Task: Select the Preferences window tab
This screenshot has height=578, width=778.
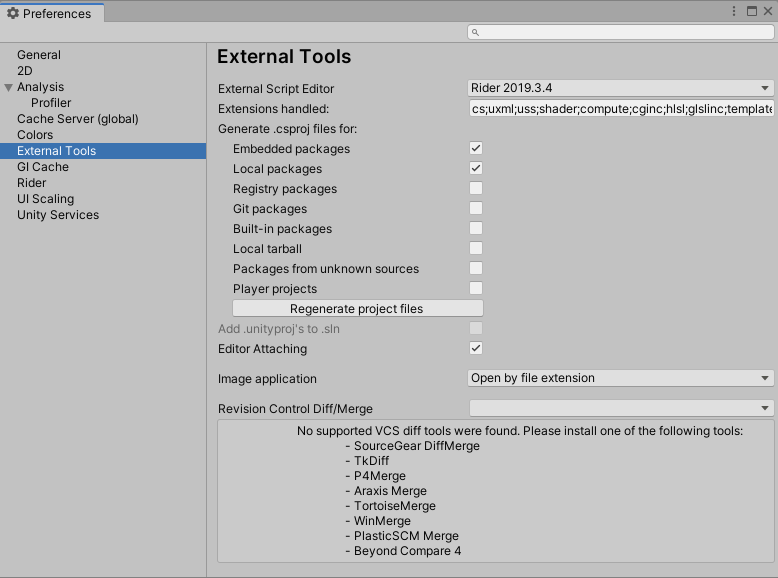Action: (x=50, y=14)
